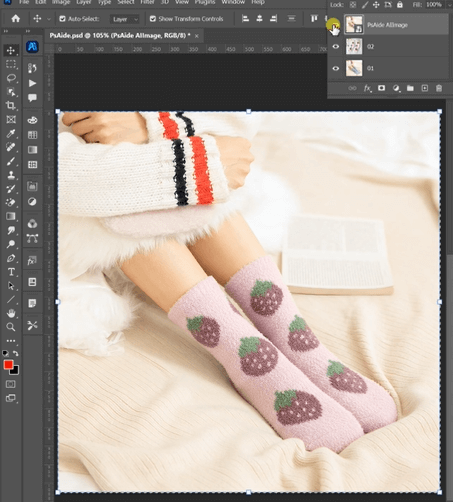
Task: Toggle Quick Mask mode
Action: [11, 384]
